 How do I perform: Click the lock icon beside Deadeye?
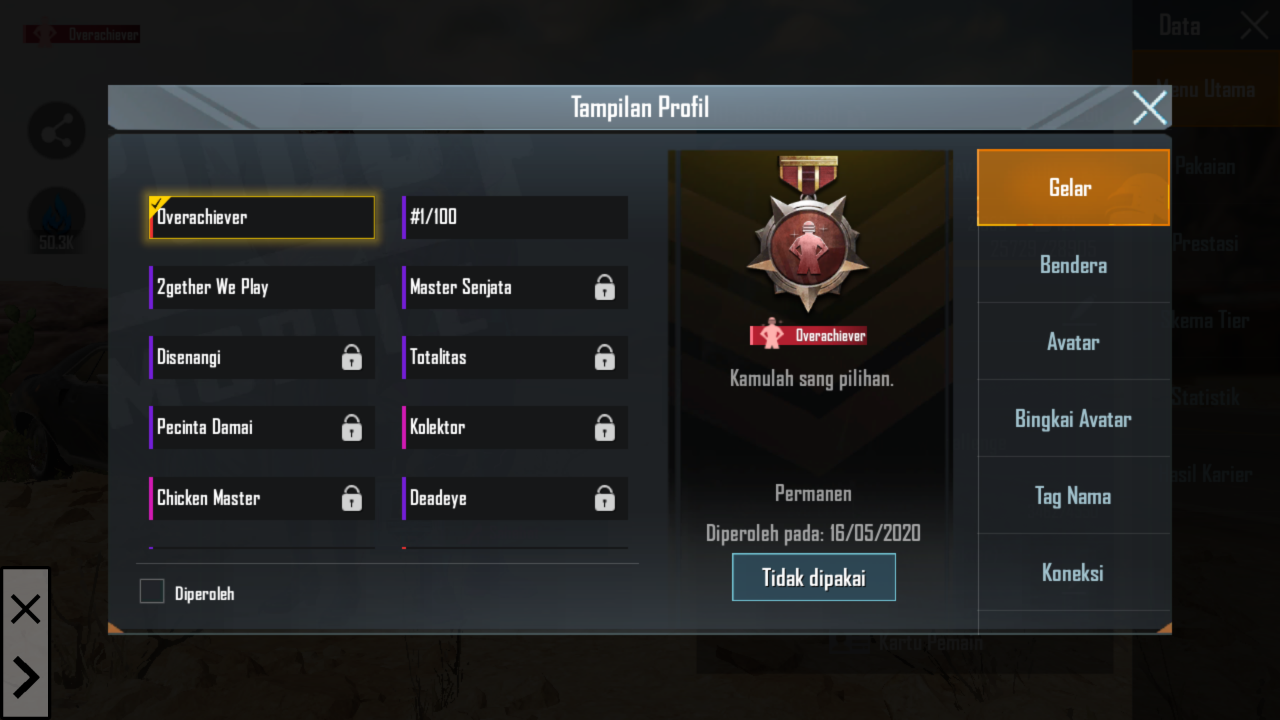pos(604,498)
